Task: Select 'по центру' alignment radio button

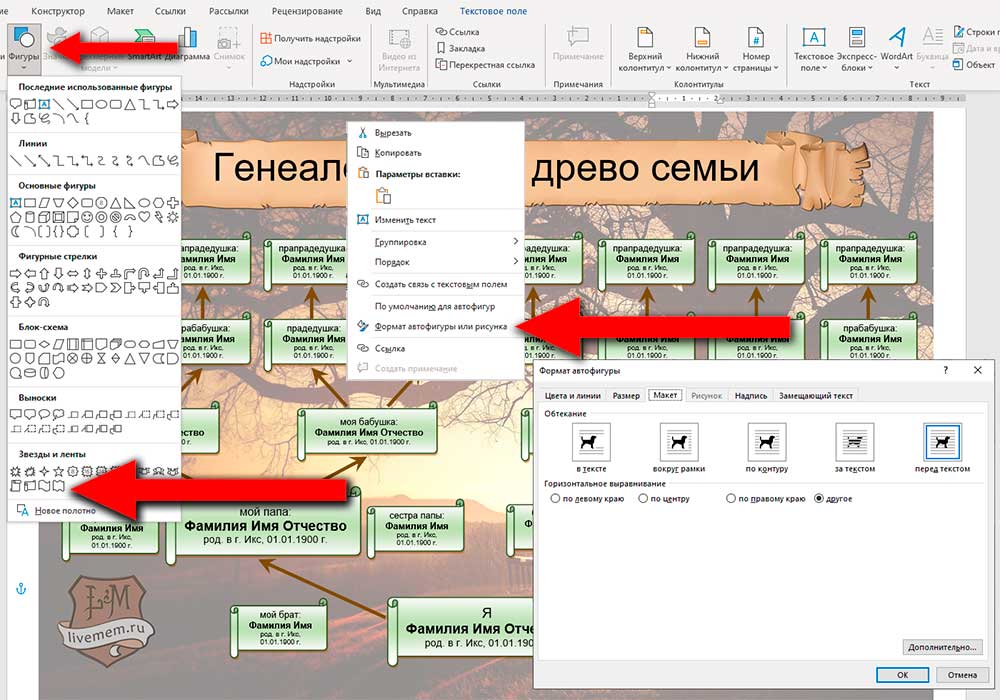Action: click(643, 498)
